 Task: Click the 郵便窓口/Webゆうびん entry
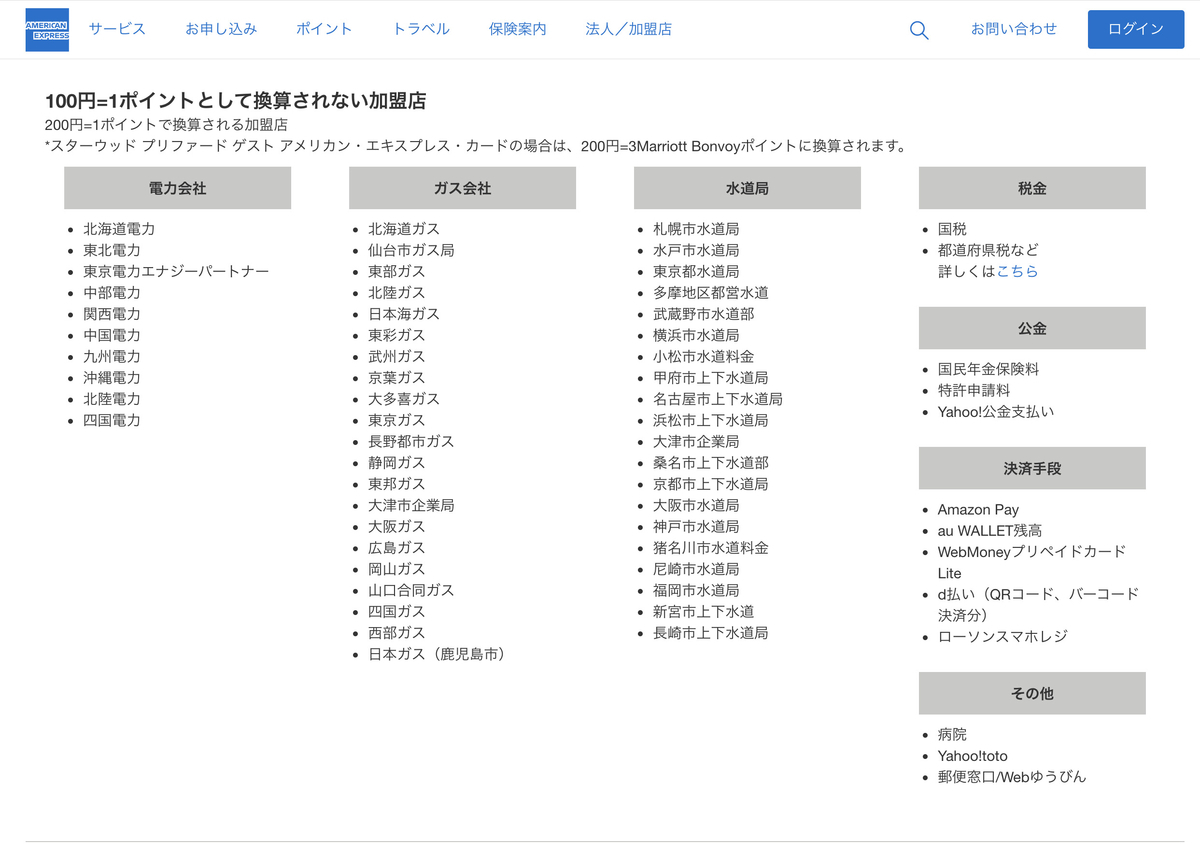(1012, 777)
